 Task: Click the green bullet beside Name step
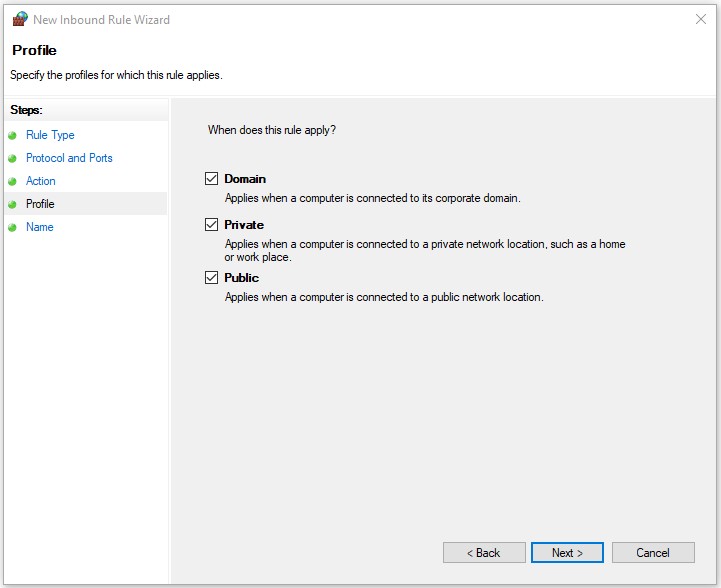[x=12, y=227]
